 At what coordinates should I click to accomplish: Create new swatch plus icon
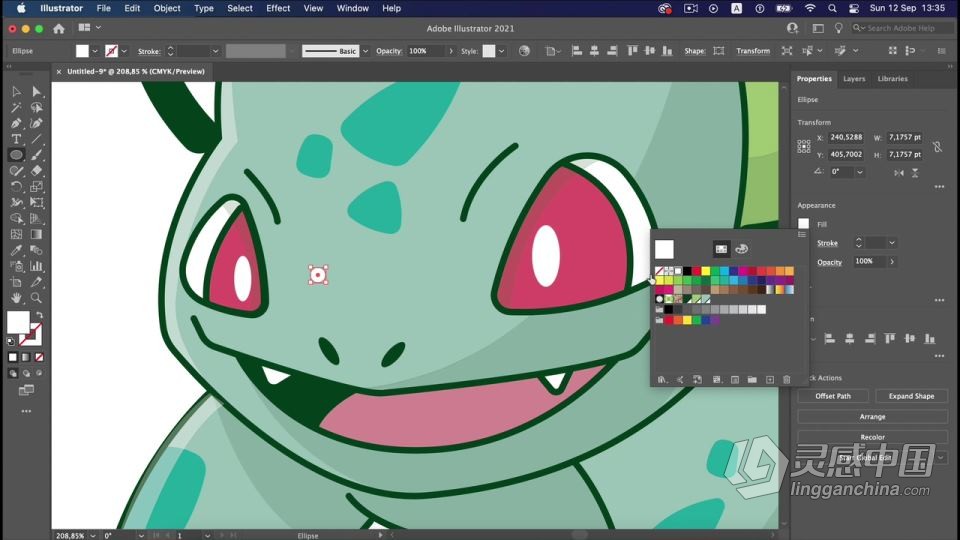pos(770,380)
